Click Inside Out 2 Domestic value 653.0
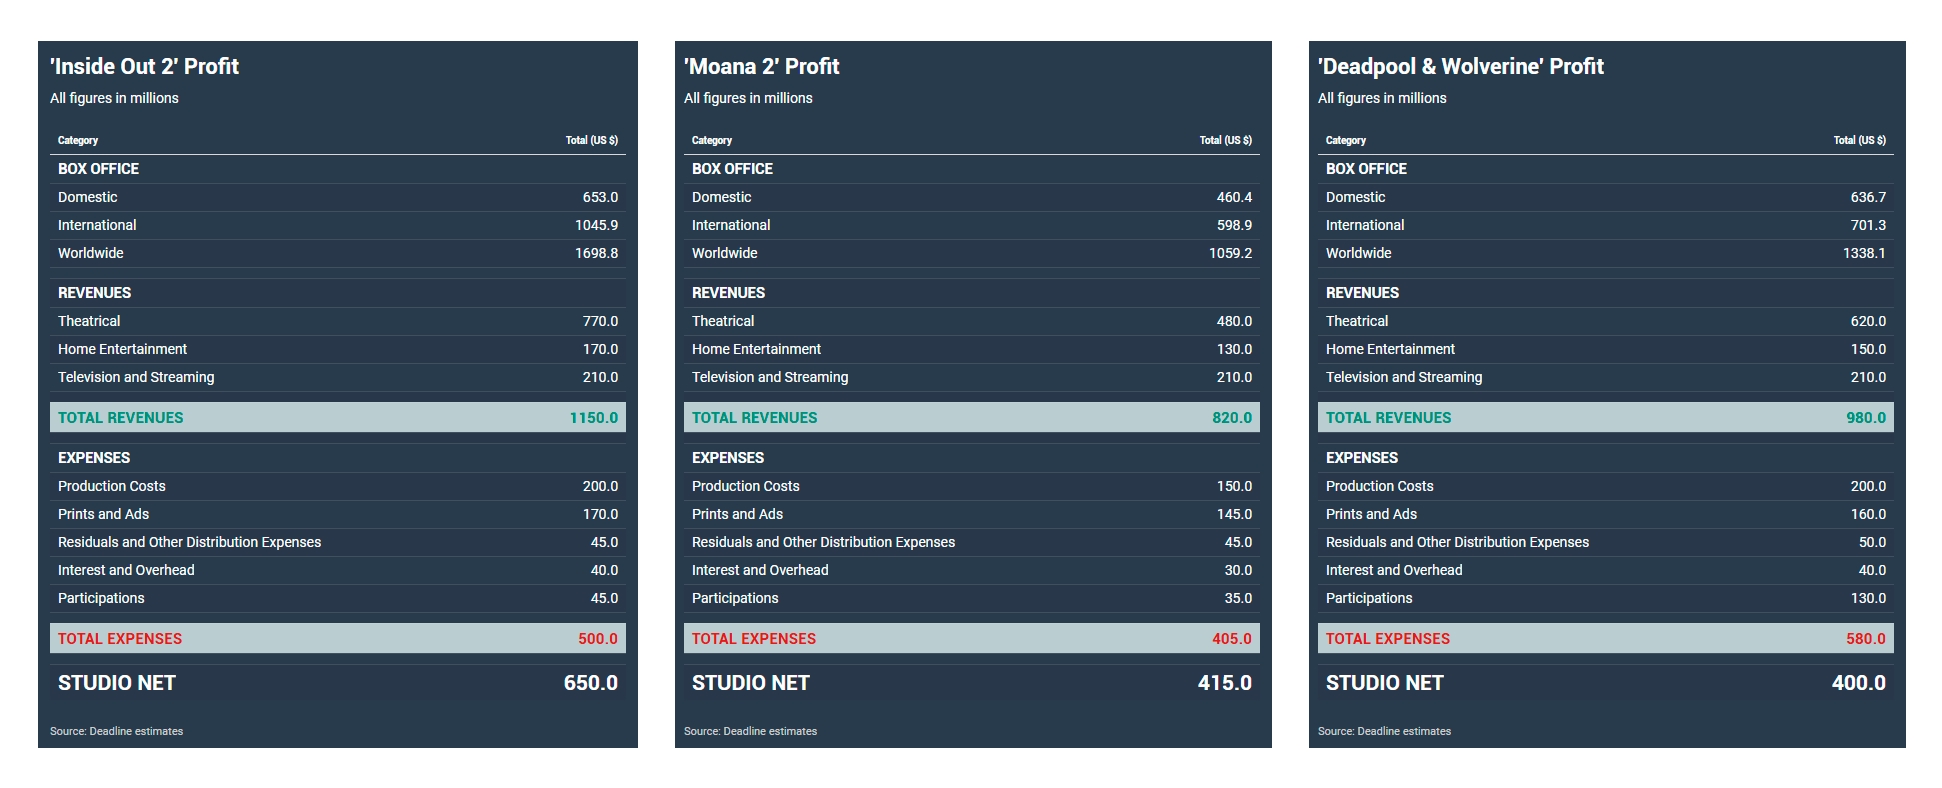The width and height of the screenshot is (1942, 788). (600, 197)
